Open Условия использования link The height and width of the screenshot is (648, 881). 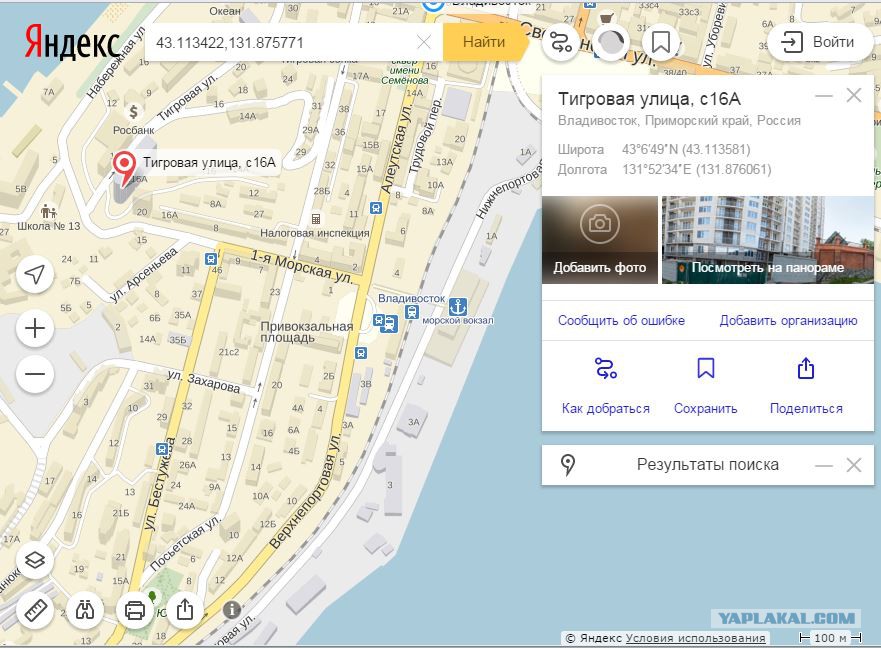(x=695, y=638)
